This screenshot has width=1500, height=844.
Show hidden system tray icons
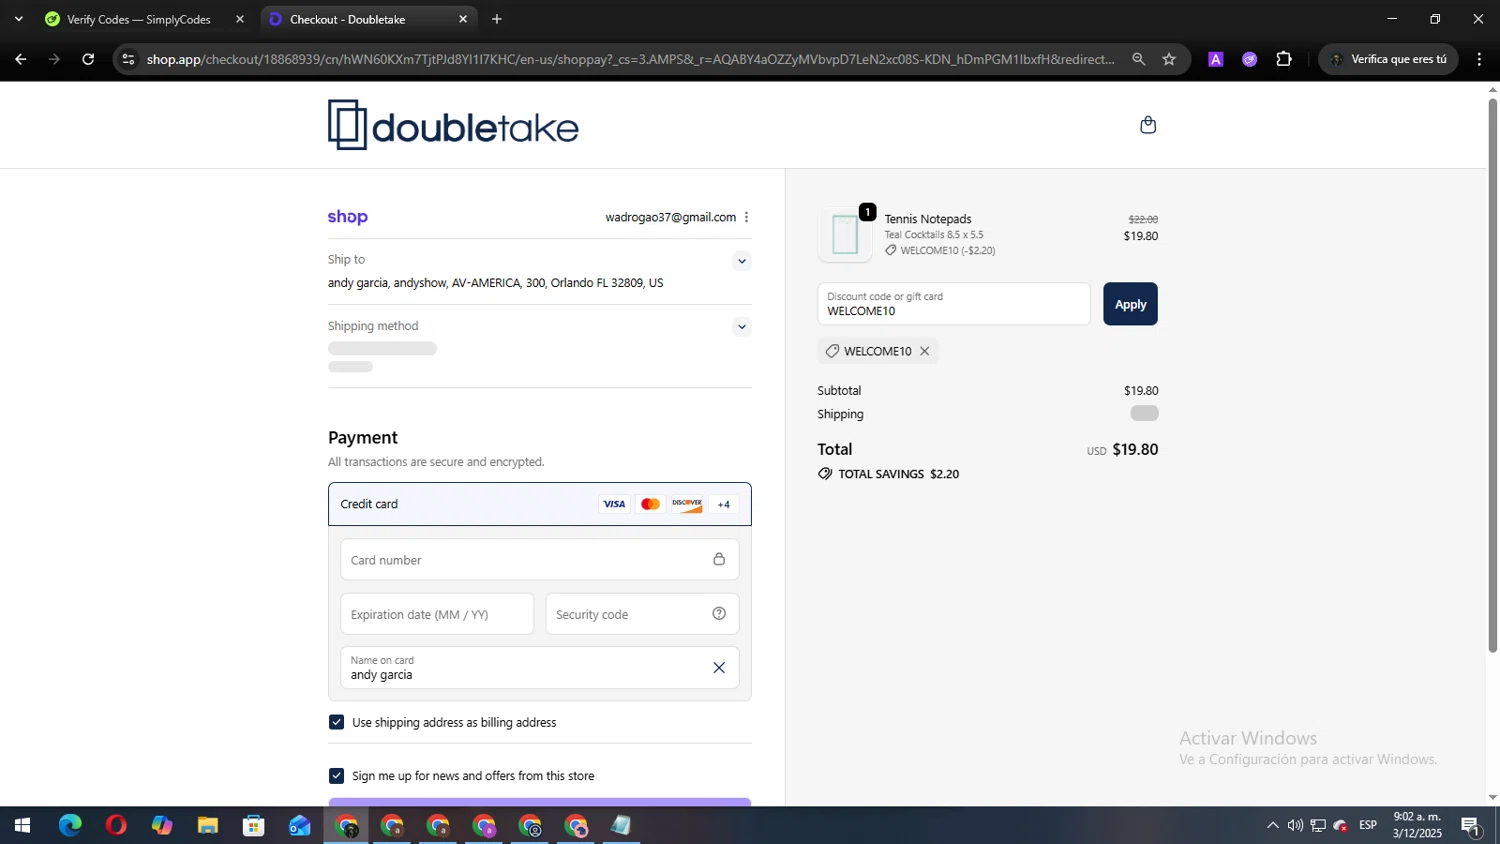point(1272,826)
